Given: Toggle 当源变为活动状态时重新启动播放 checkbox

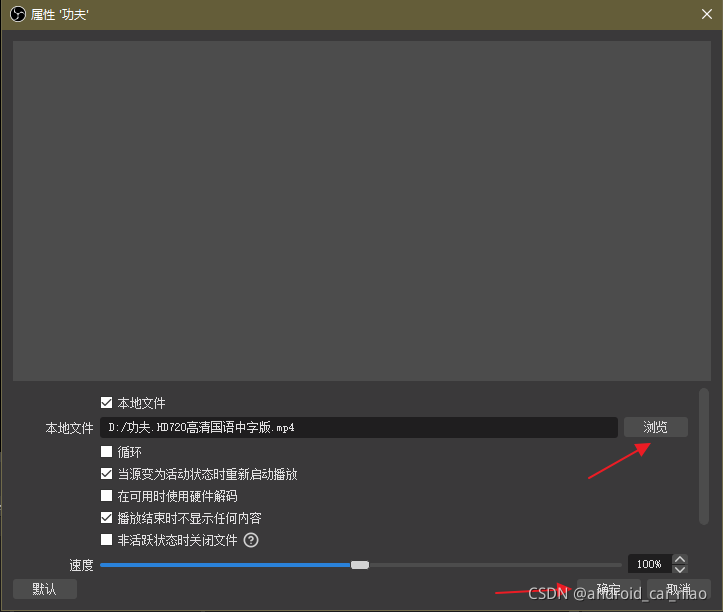Looking at the screenshot, I should point(107,474).
